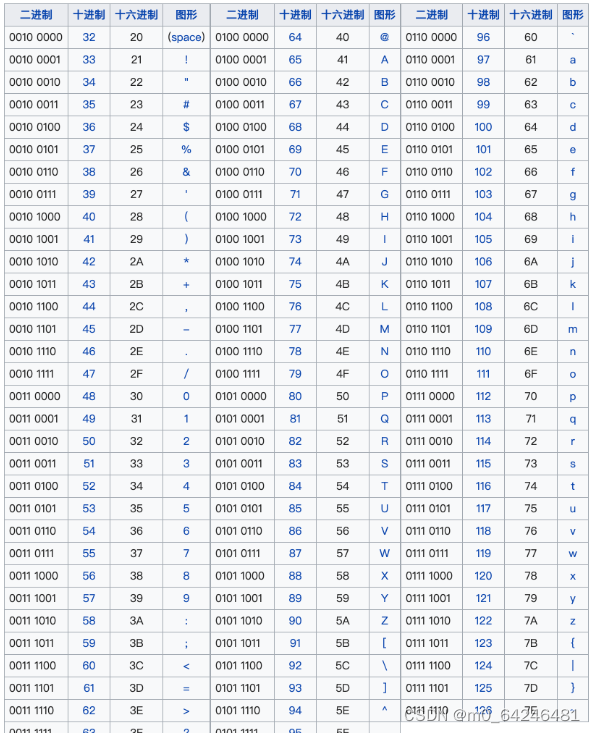Click the decimal 104 link
Screen dimensions: 595x733
coord(483,216)
